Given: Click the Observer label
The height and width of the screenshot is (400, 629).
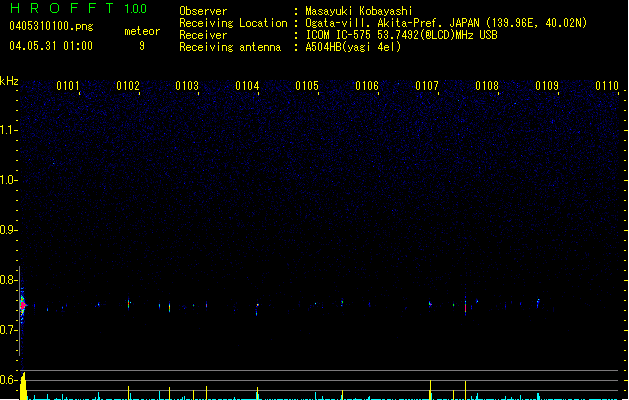Looking at the screenshot, I should [203, 11].
